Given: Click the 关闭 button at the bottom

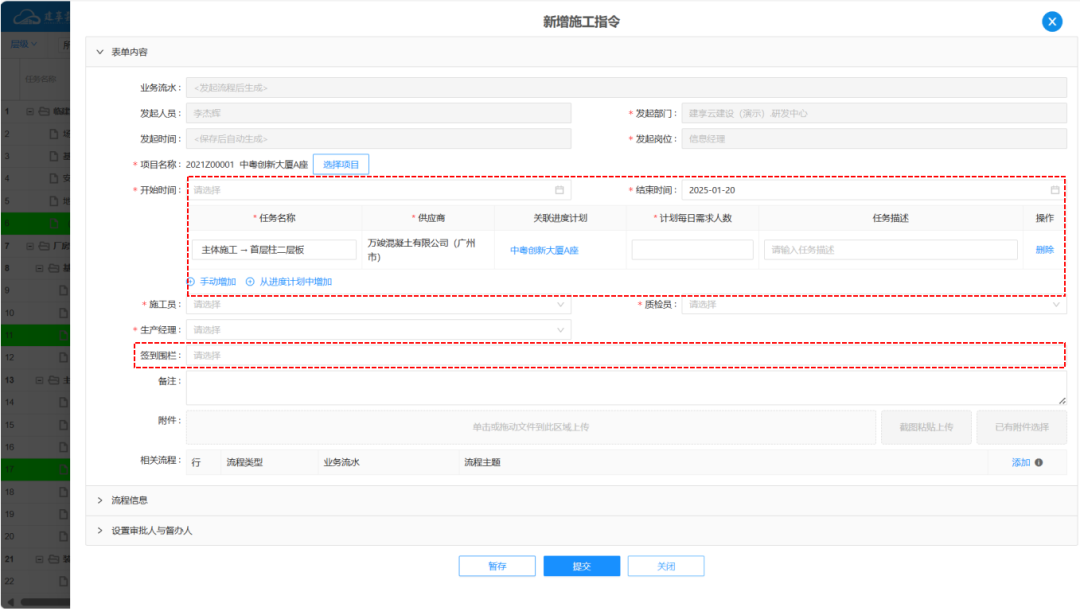Looking at the screenshot, I should [666, 566].
